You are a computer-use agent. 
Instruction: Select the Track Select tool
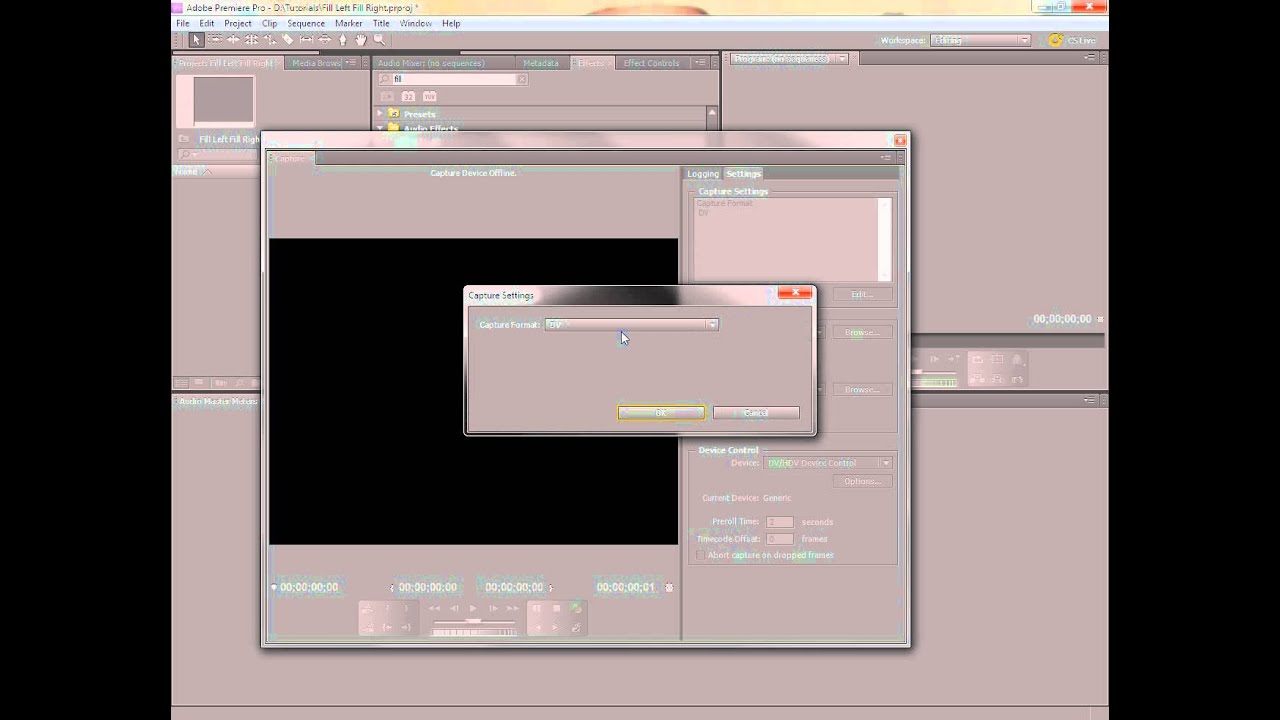pos(215,40)
